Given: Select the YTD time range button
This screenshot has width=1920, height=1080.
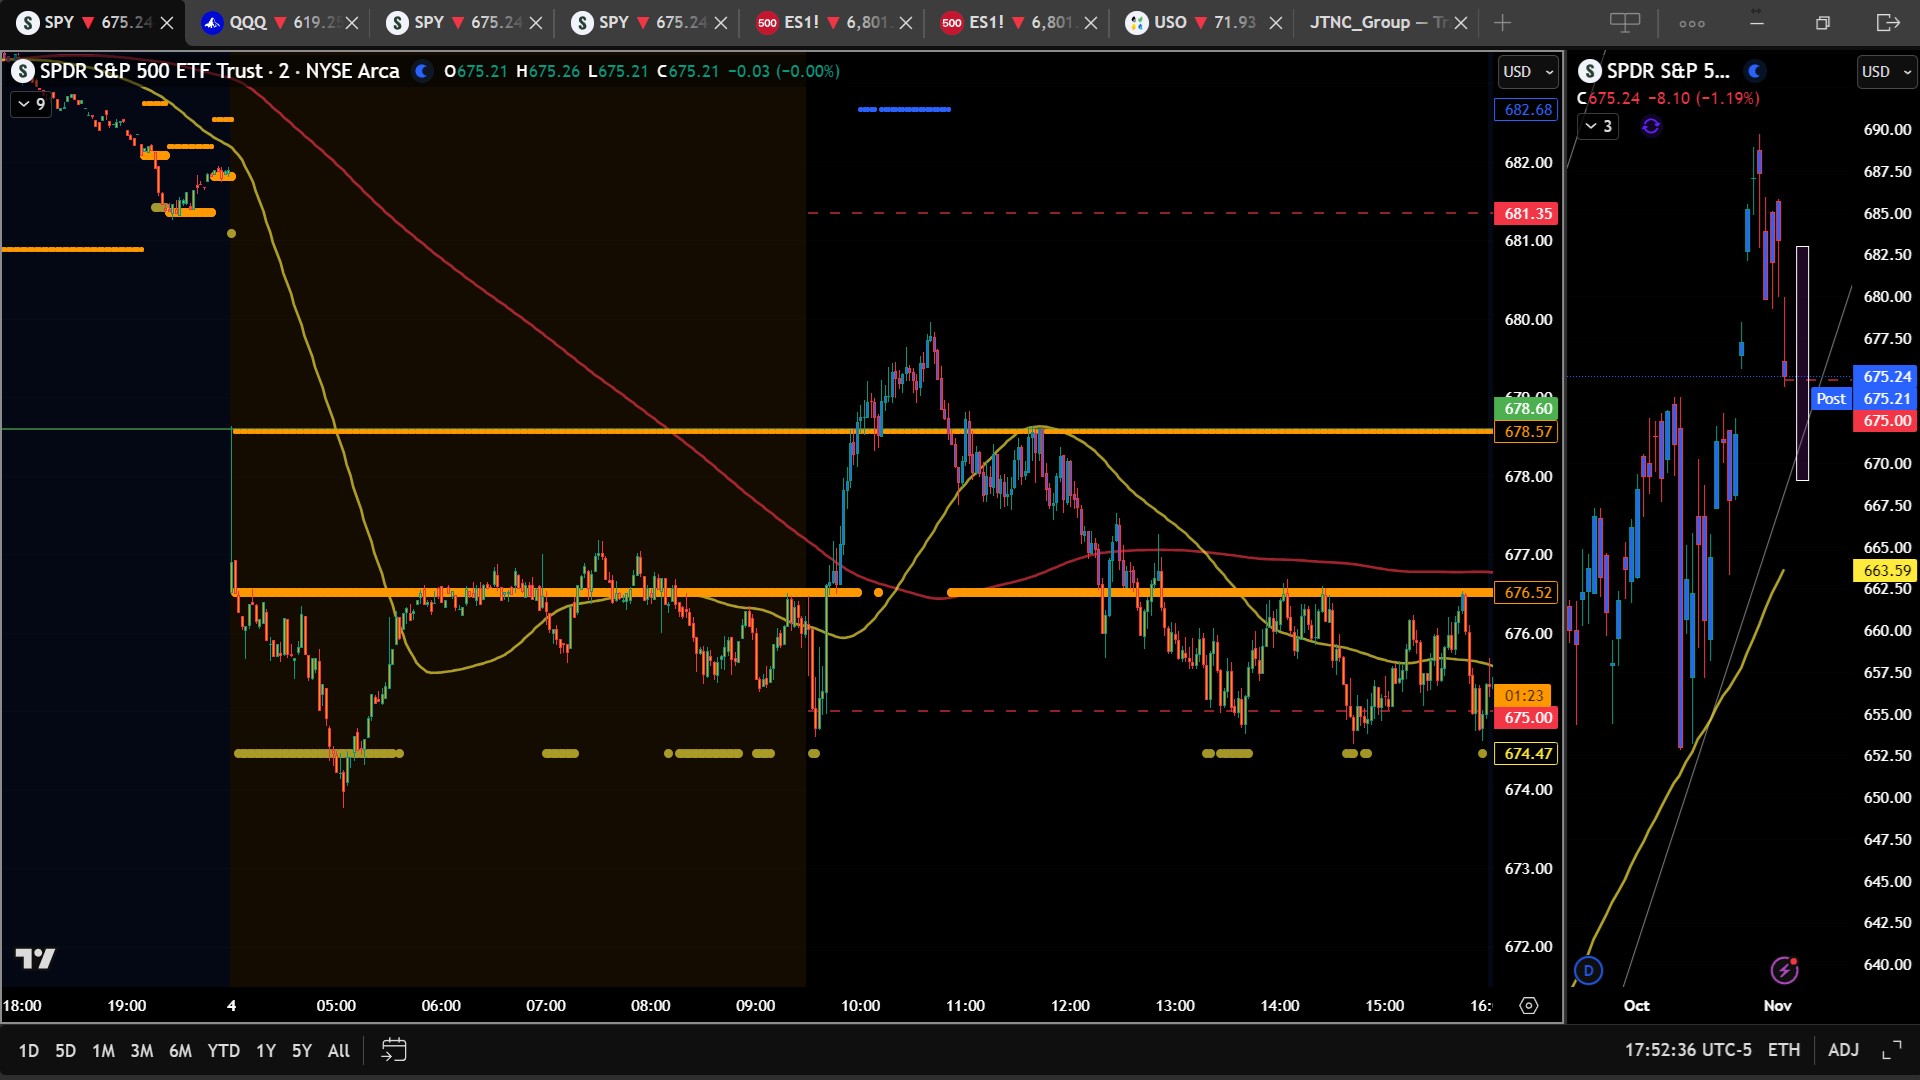Looking at the screenshot, I should coord(223,1050).
